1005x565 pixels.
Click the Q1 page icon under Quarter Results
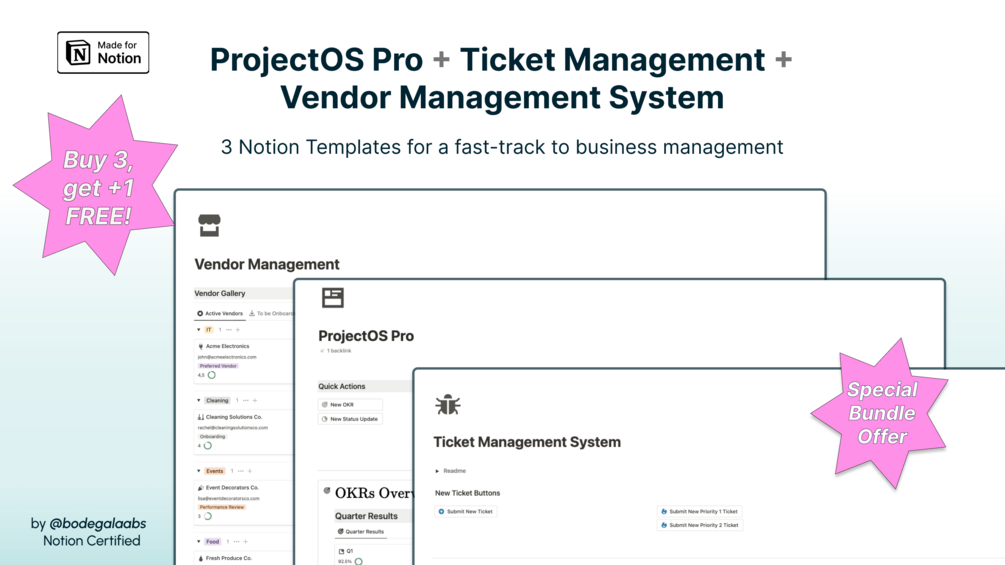click(341, 551)
